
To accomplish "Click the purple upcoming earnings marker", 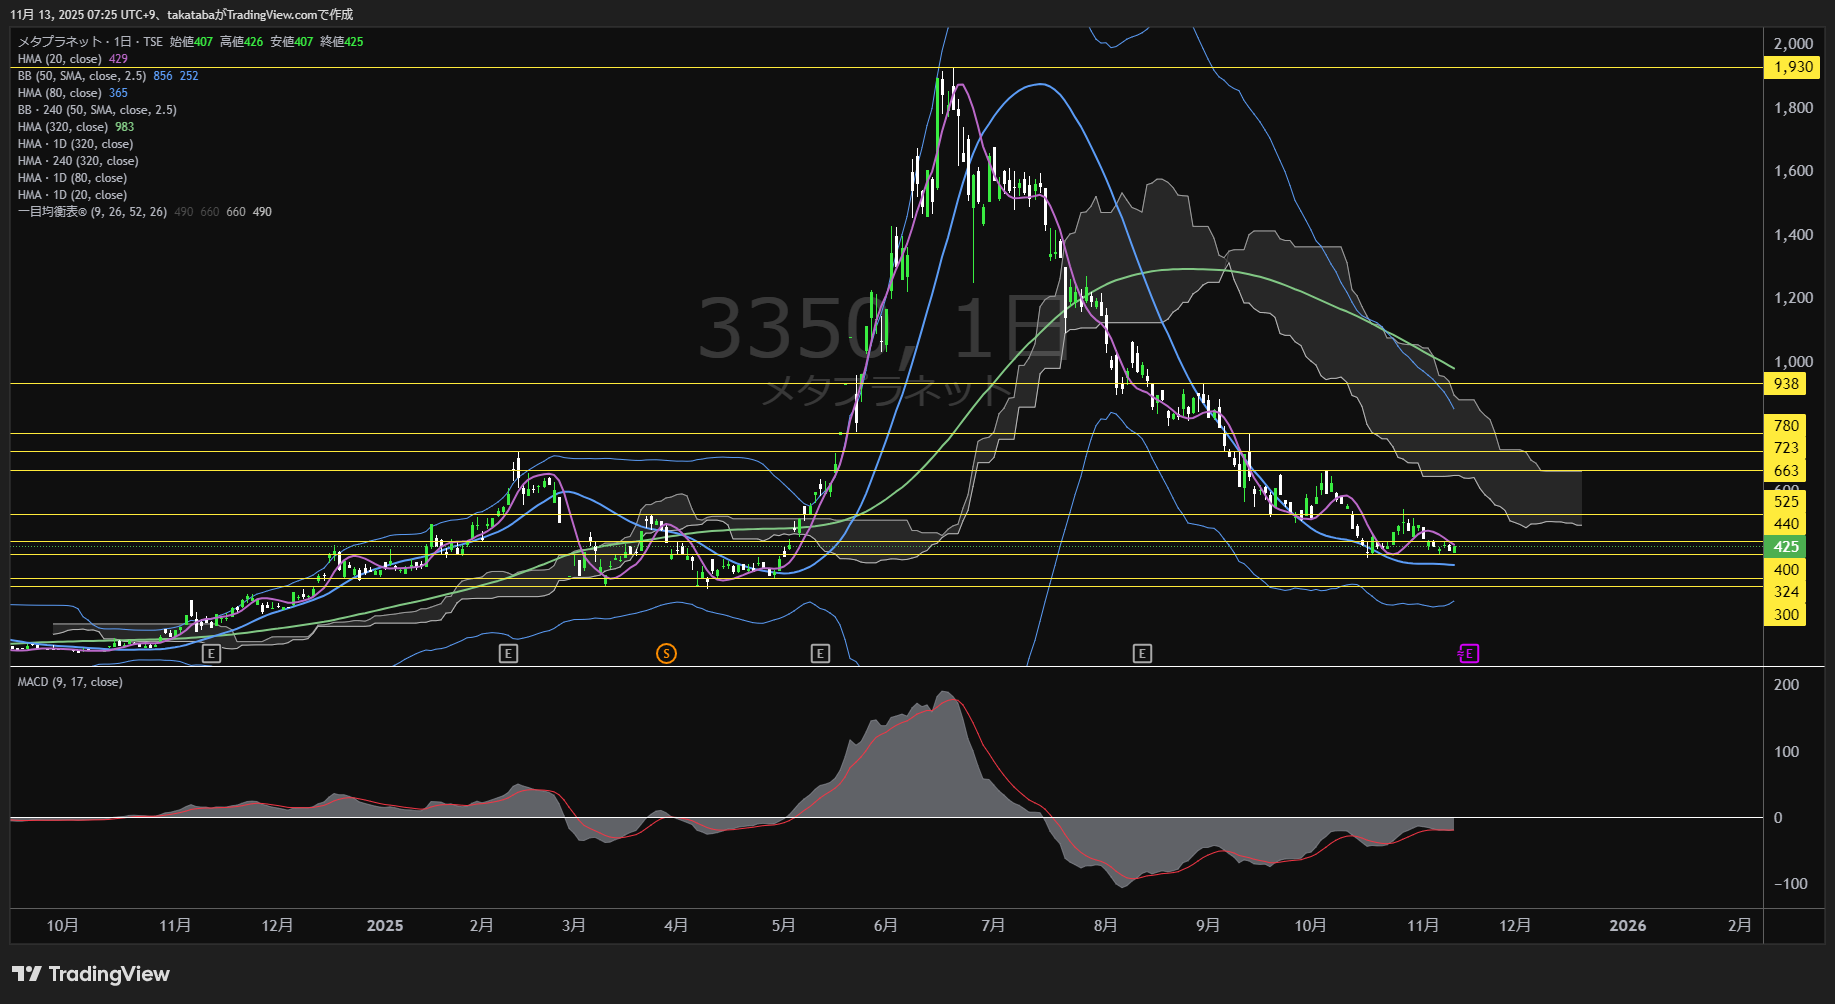I will [x=1468, y=654].
